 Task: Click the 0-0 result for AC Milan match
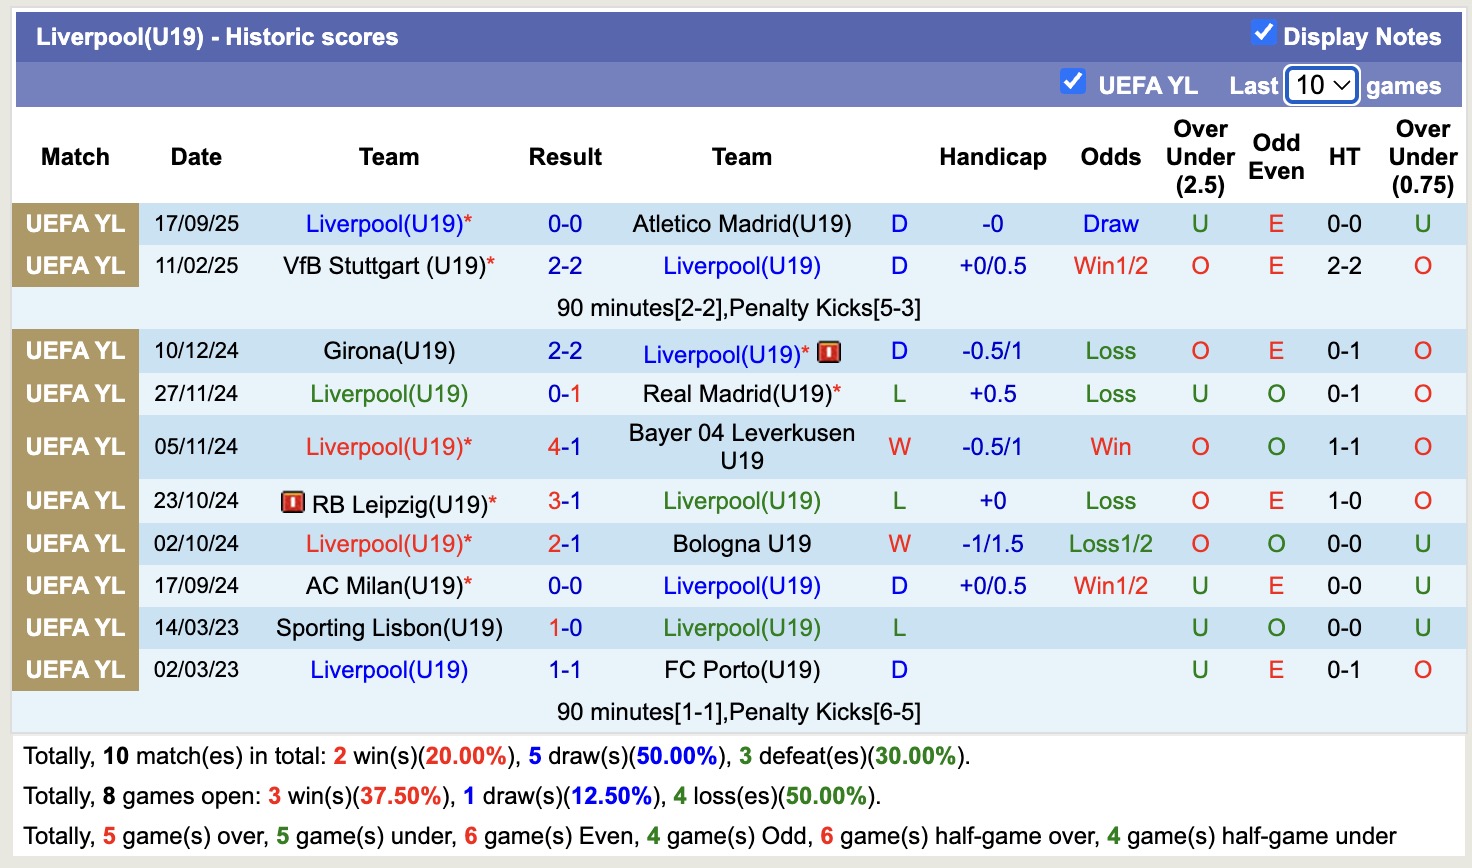[564, 586]
